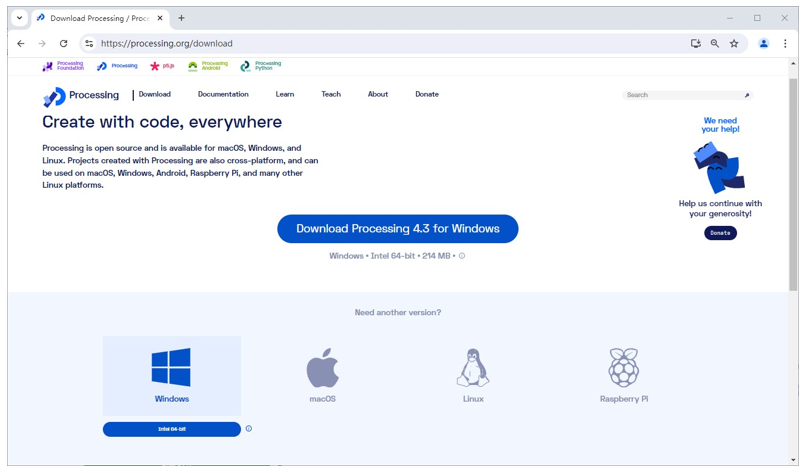Bookmark this page with star icon

click(734, 44)
